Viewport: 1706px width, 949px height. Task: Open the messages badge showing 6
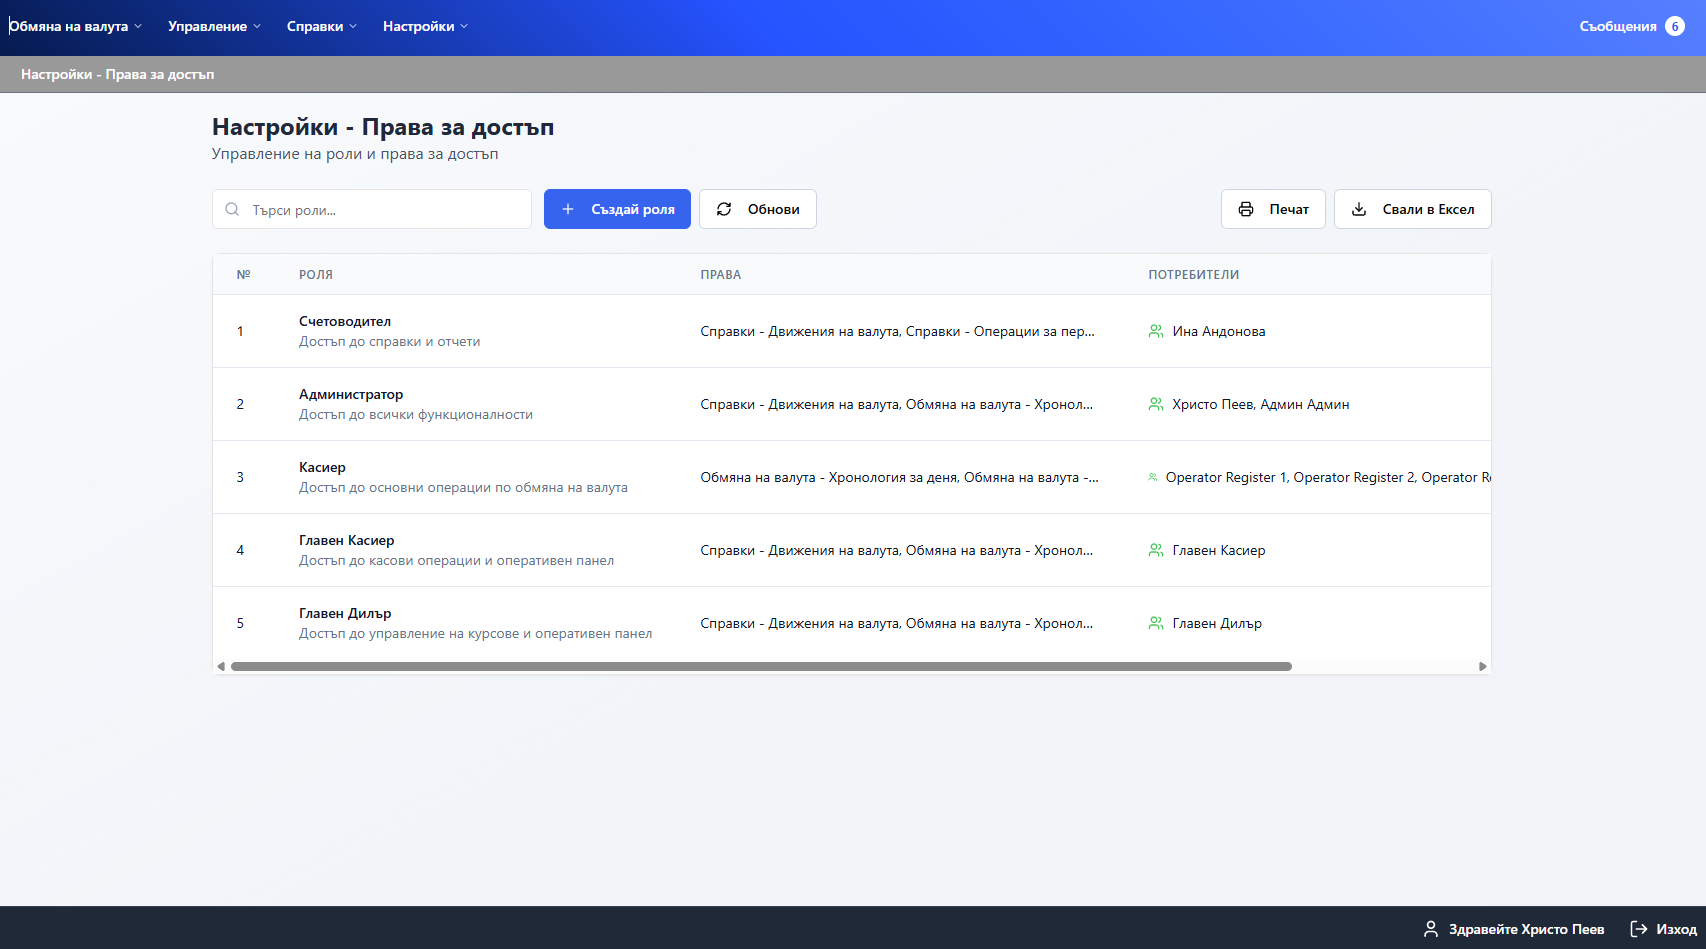[1675, 26]
